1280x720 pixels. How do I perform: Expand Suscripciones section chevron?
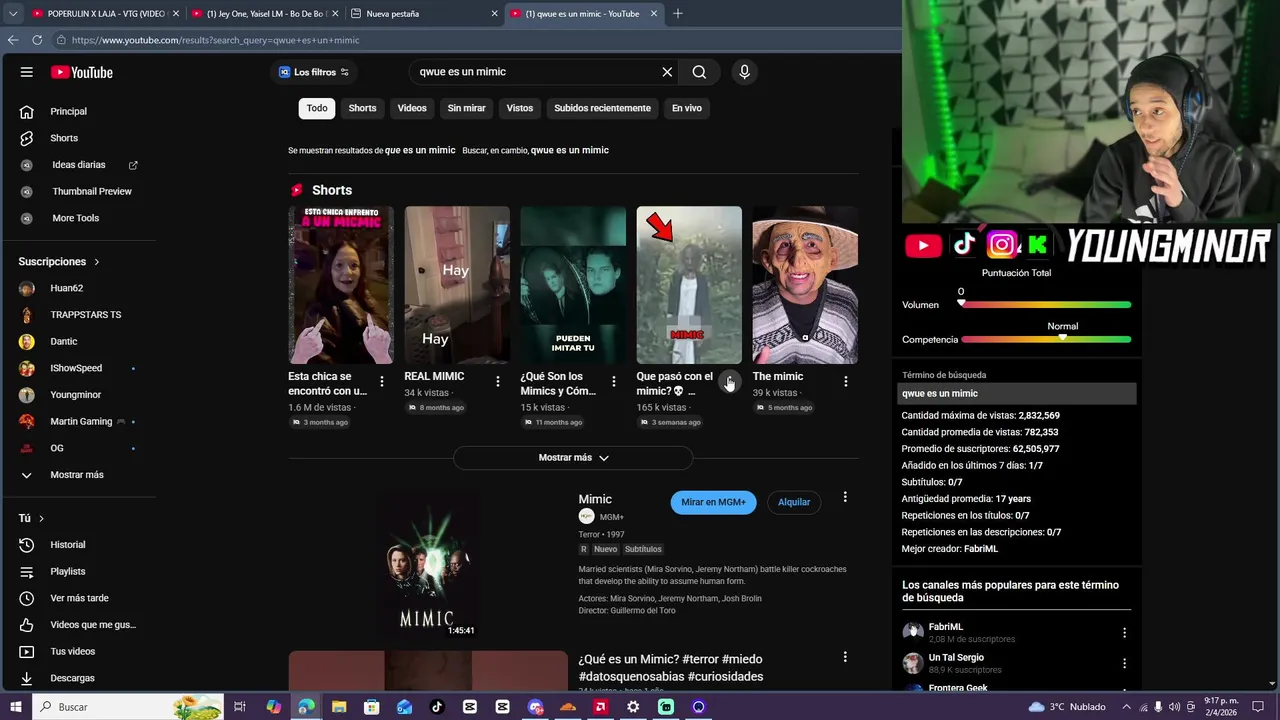(97, 262)
